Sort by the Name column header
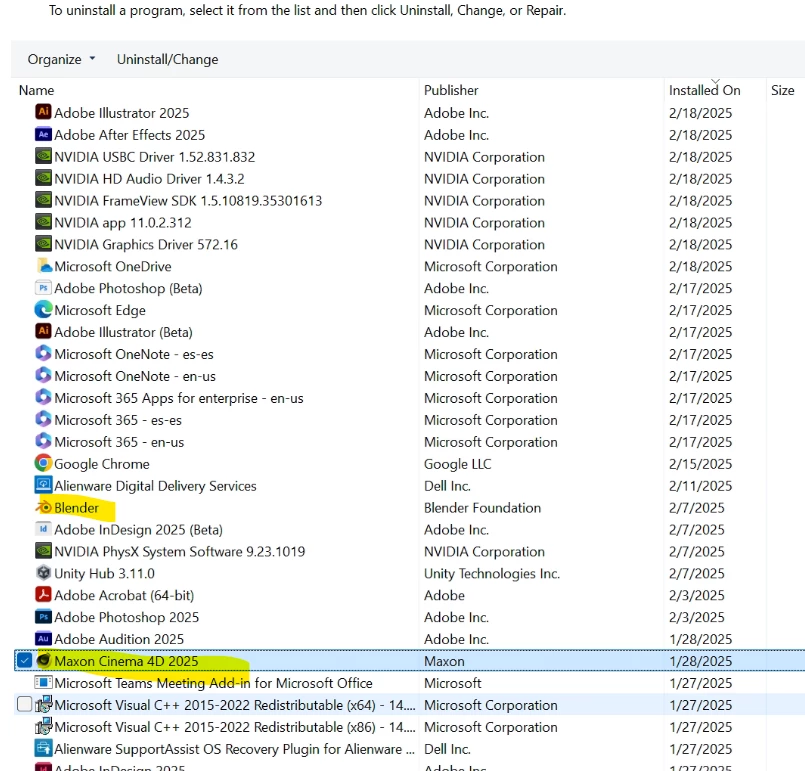 [x=36, y=90]
